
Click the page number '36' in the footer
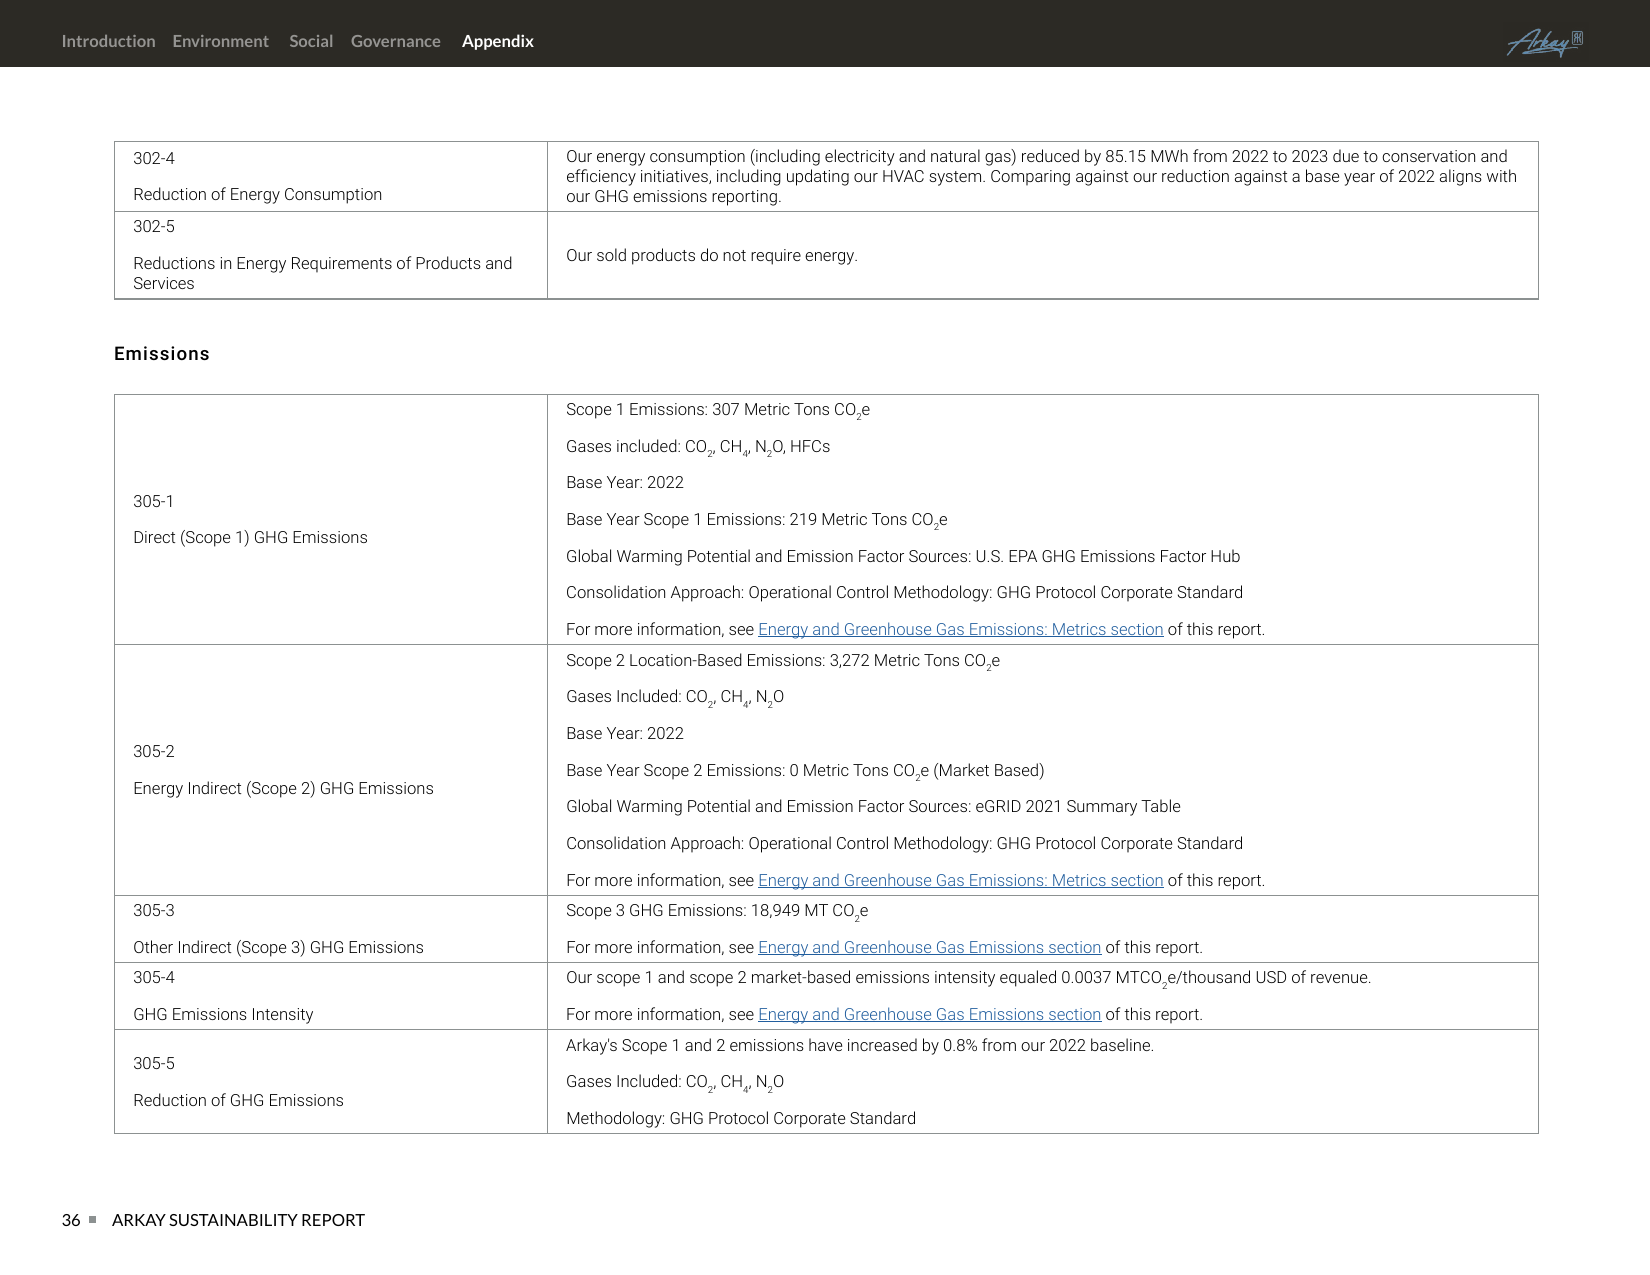71,1220
